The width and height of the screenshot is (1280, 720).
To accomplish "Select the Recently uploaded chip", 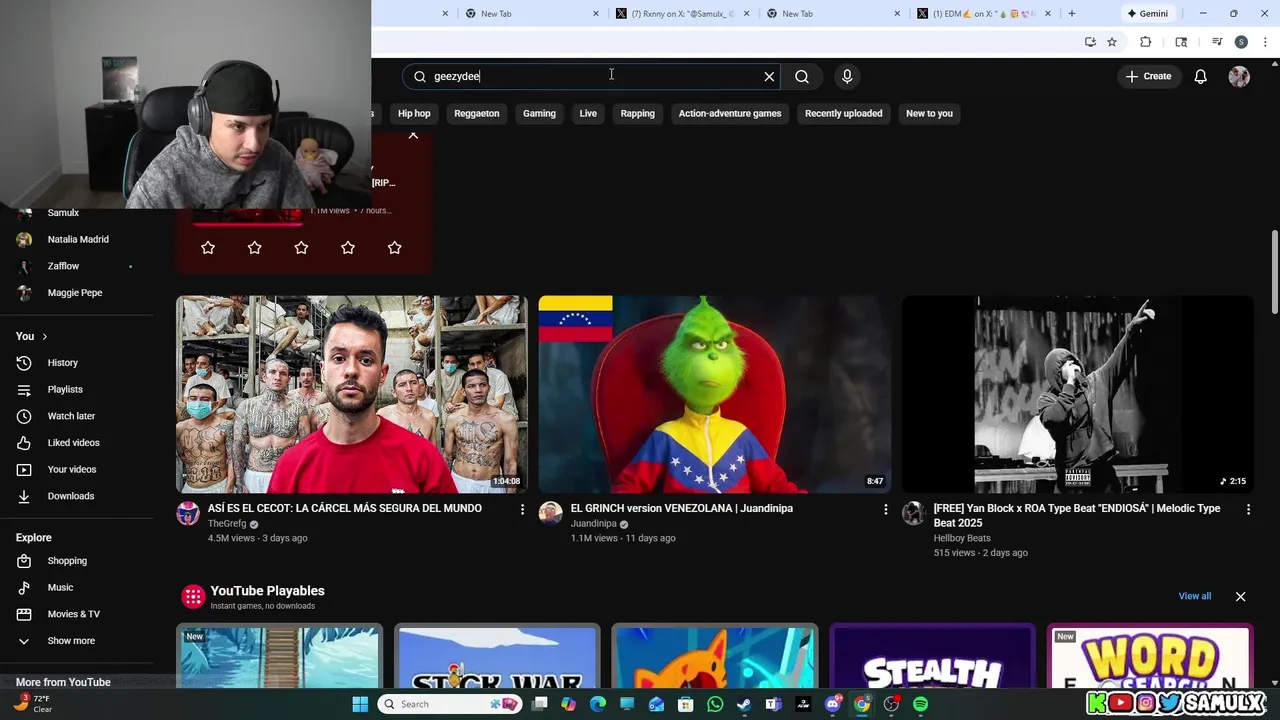I will tap(844, 113).
